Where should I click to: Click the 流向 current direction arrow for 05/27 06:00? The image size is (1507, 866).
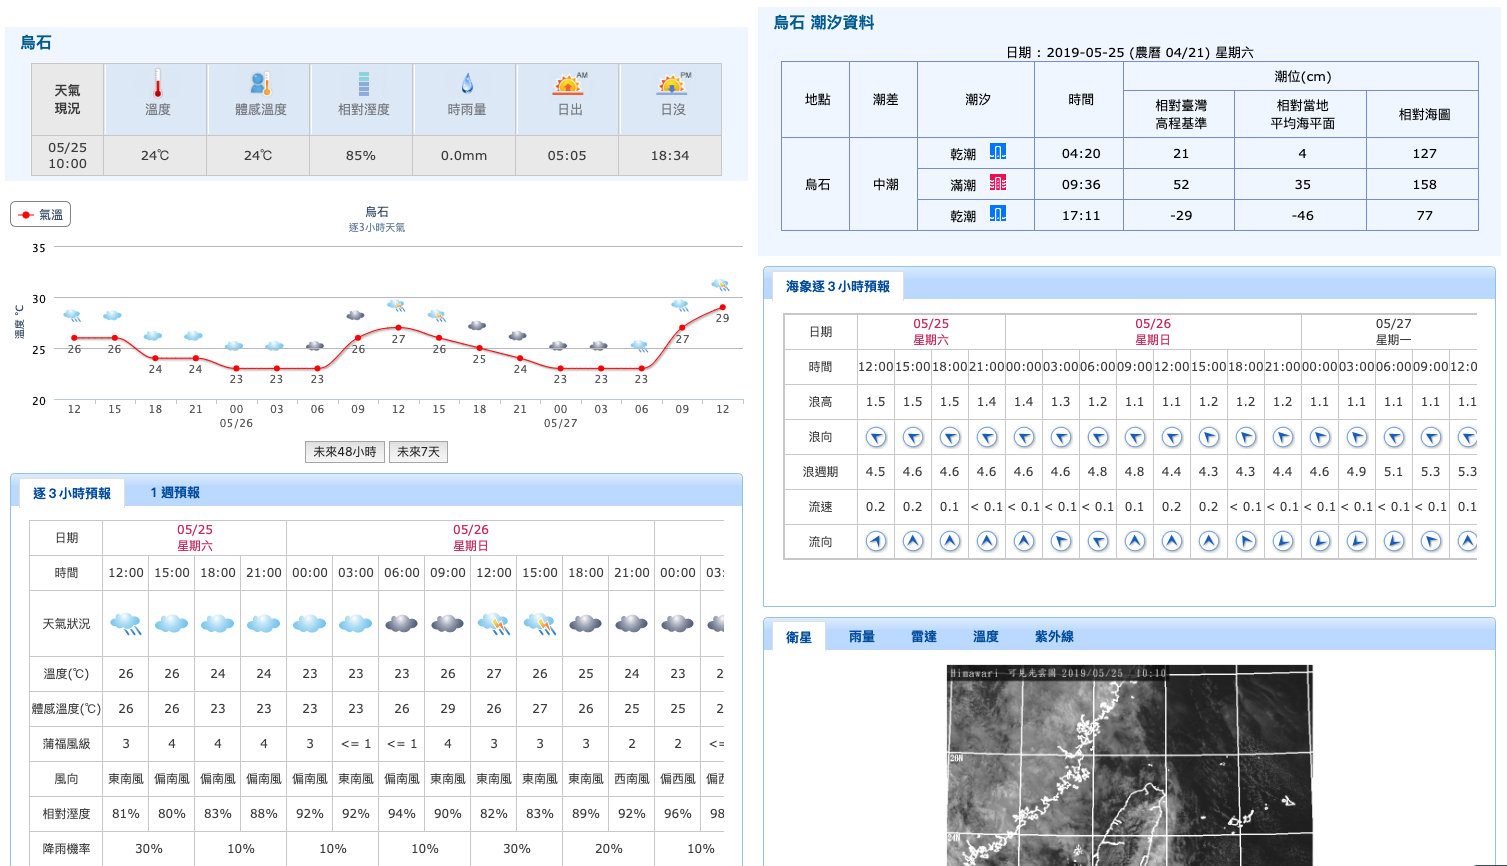tap(1394, 541)
